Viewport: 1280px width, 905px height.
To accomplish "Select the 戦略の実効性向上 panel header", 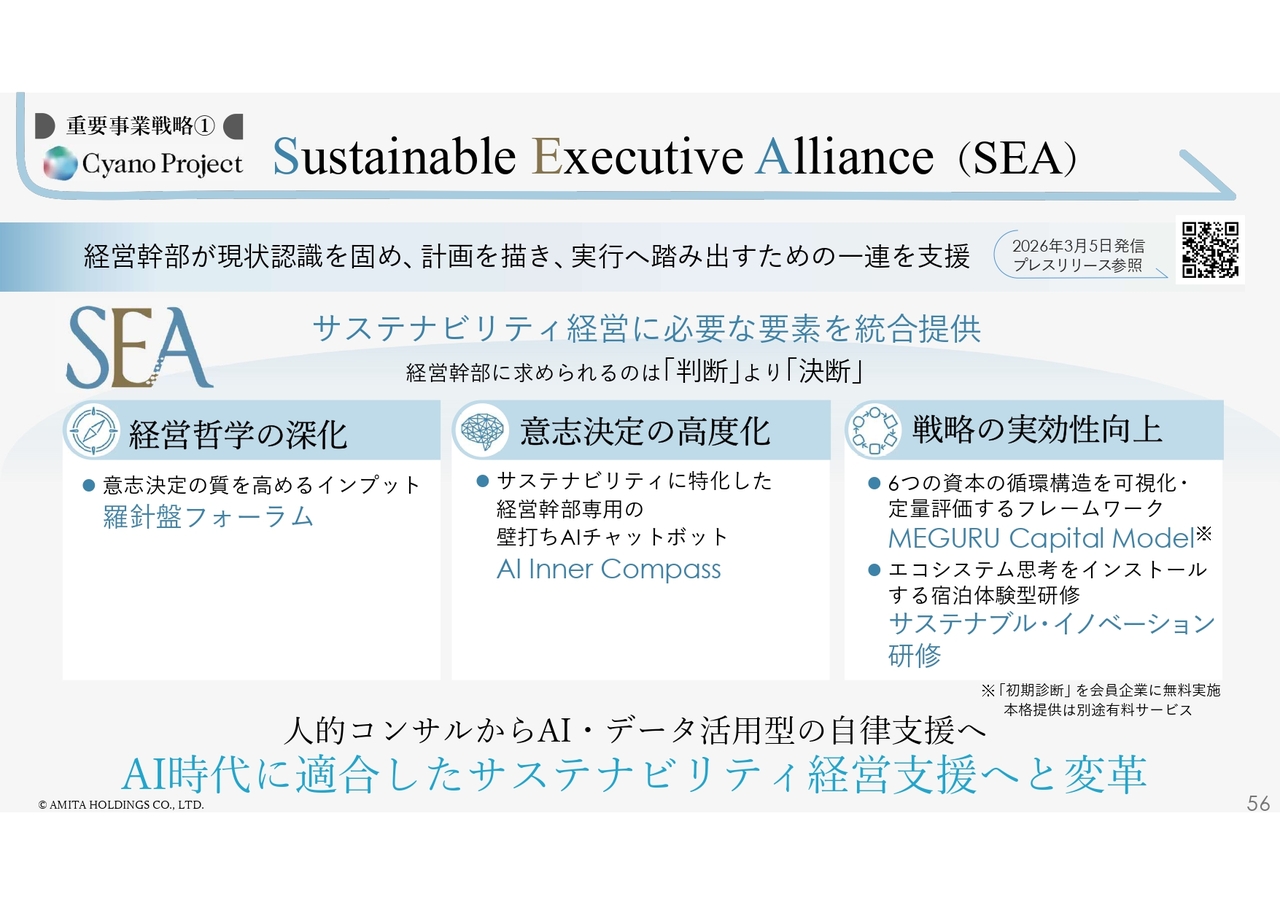I will pyautogui.click(x=1037, y=430).
